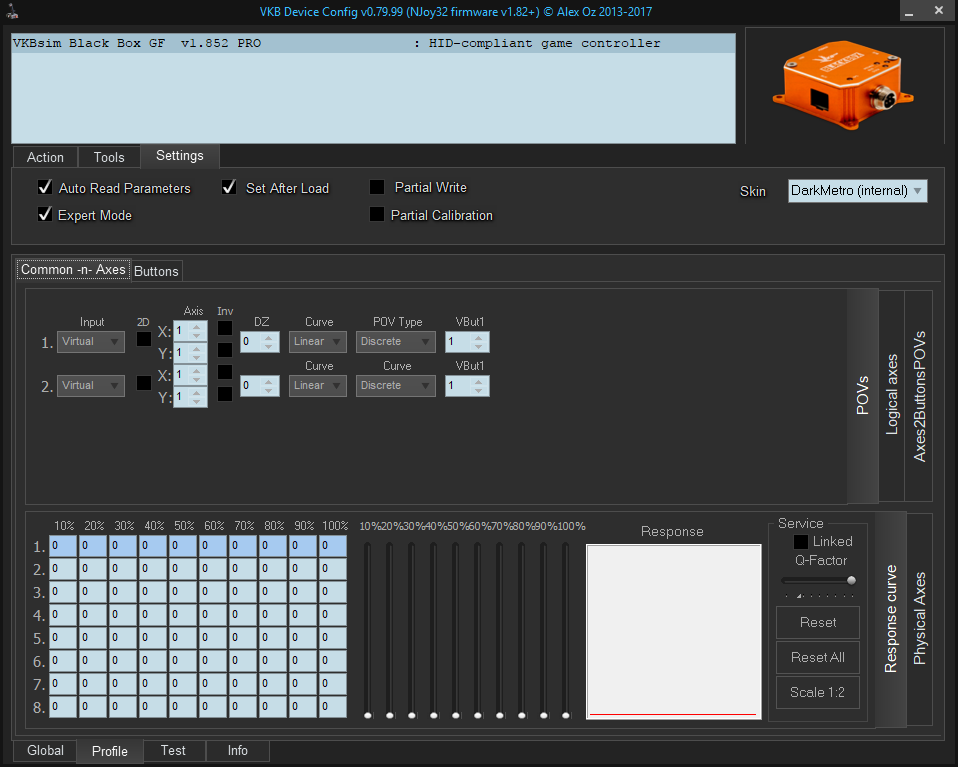
Task: Check the Linked option in Service
Action: (801, 541)
